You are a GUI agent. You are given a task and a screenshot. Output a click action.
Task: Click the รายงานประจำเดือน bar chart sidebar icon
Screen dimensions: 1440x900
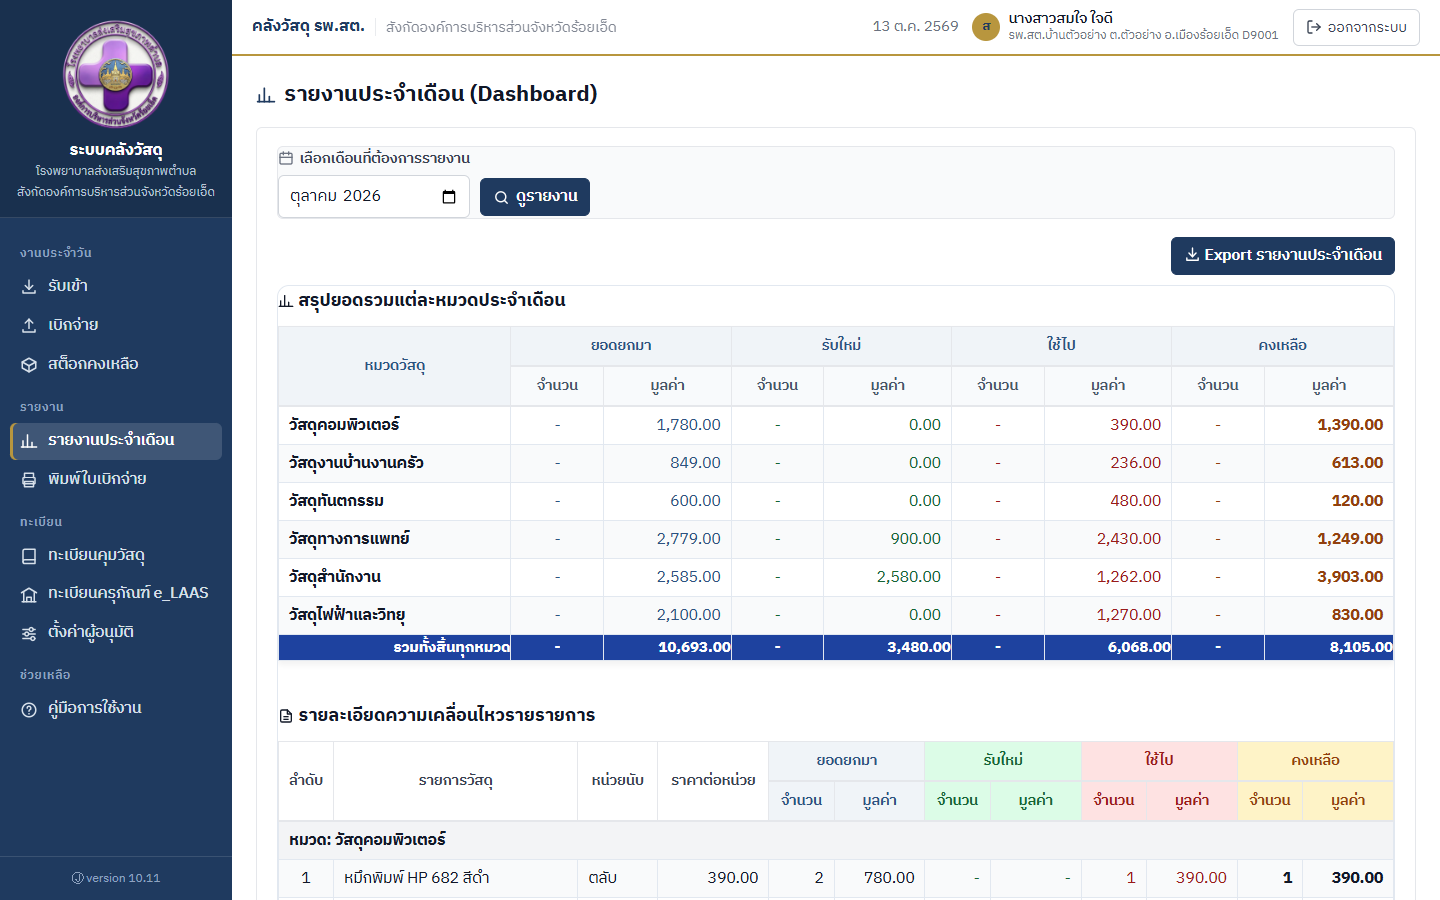tap(29, 441)
